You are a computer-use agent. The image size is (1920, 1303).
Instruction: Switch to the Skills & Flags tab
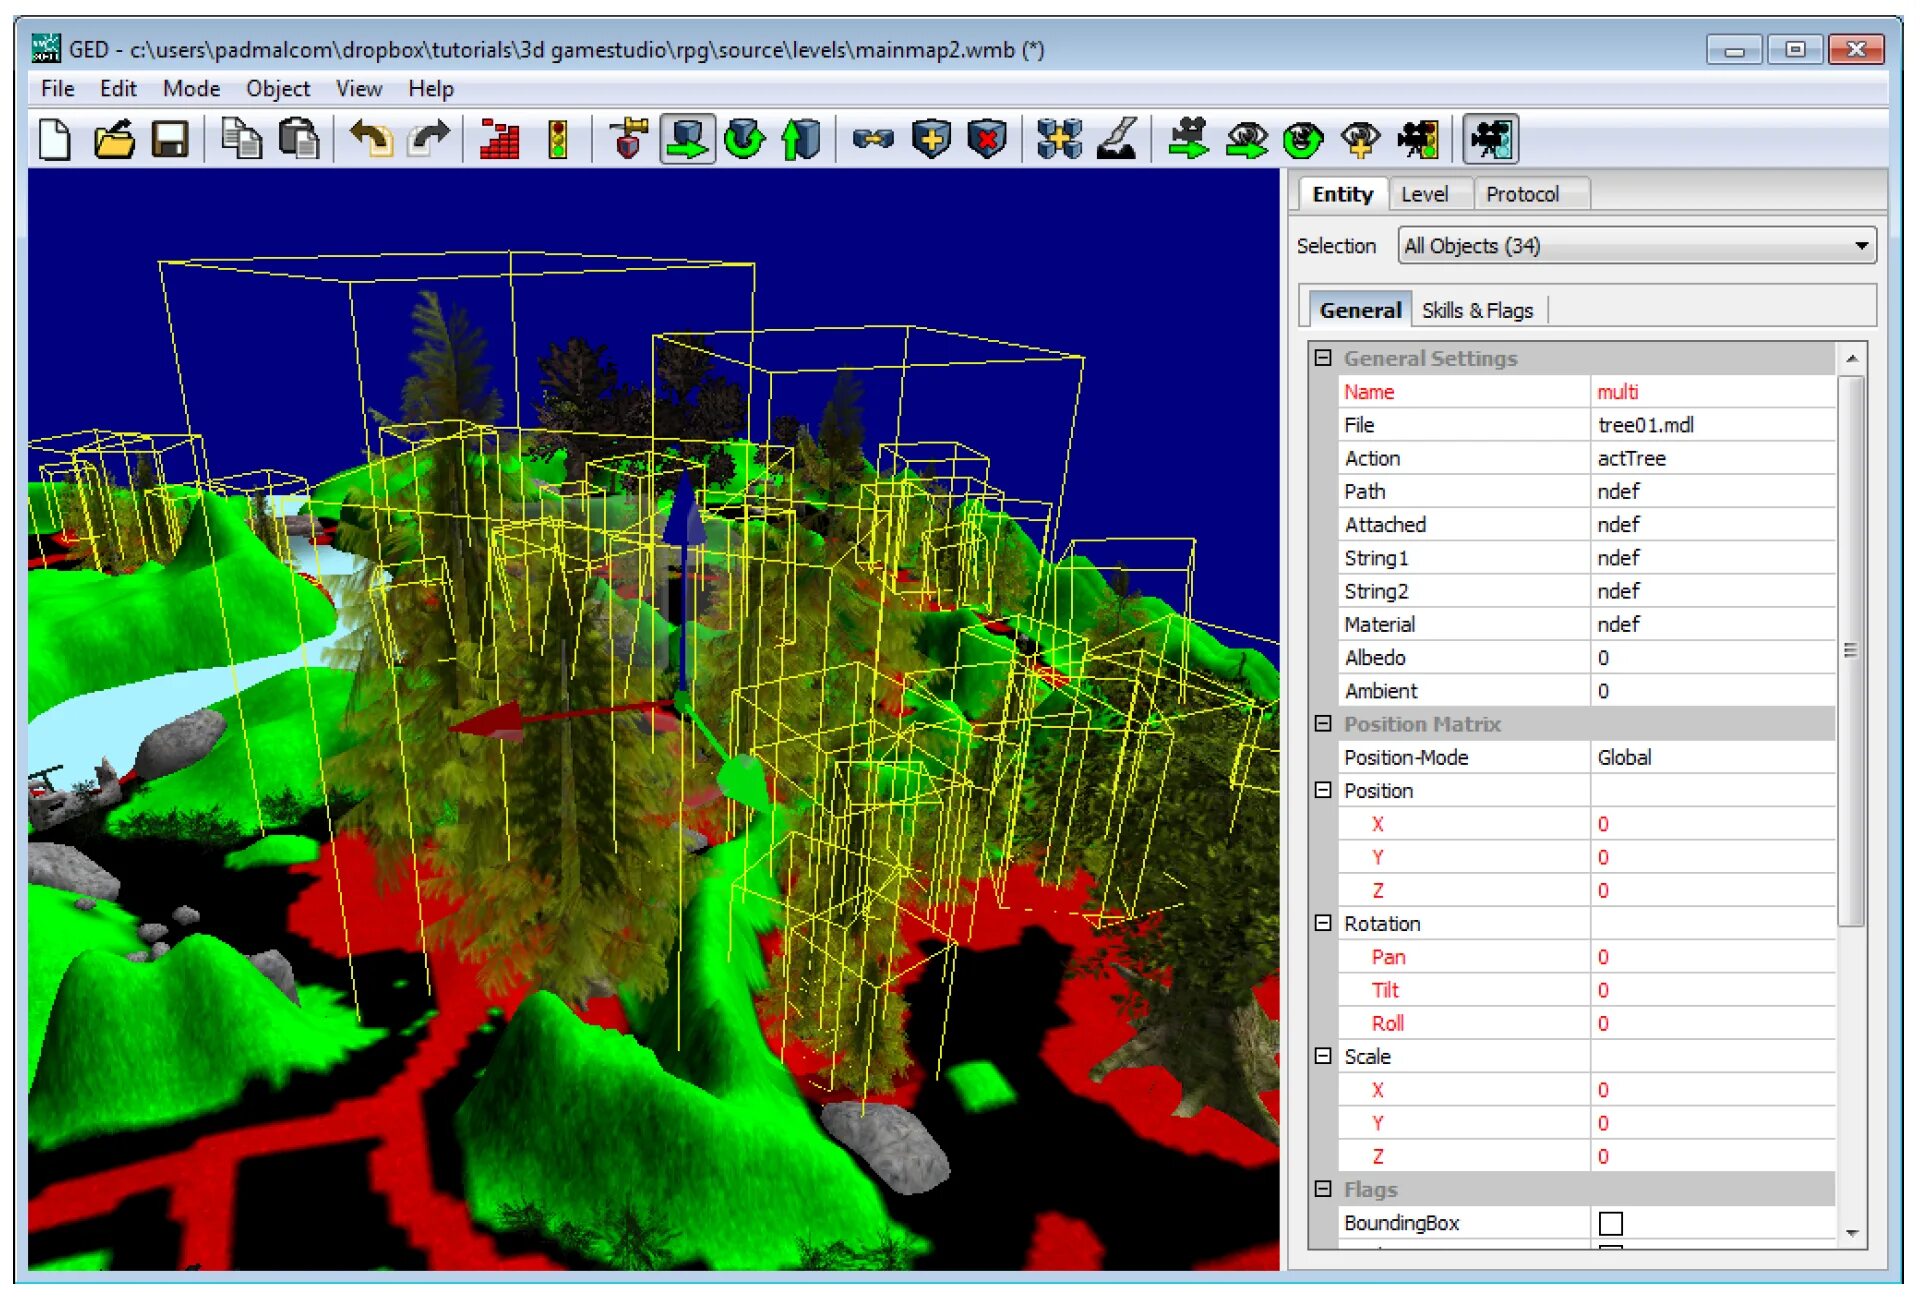tap(1476, 310)
